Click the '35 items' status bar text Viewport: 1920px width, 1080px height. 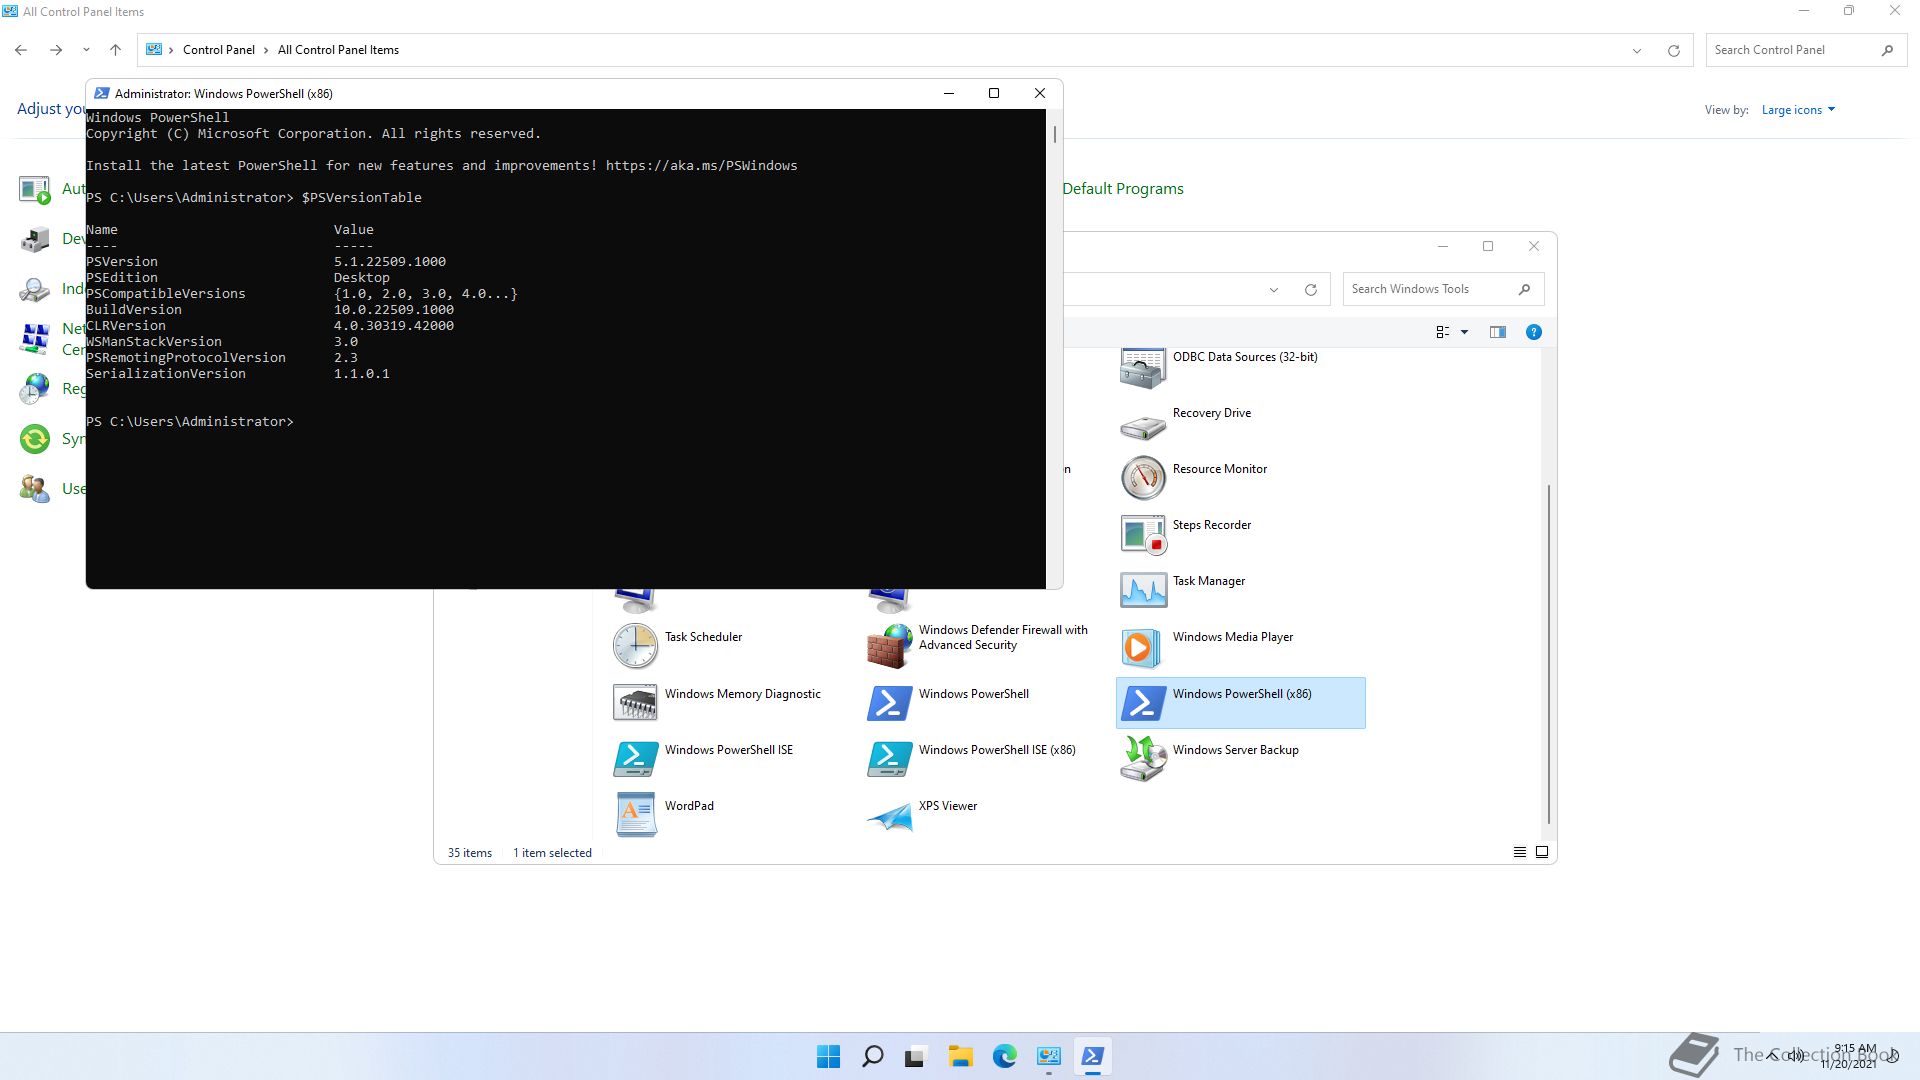[x=470, y=853]
